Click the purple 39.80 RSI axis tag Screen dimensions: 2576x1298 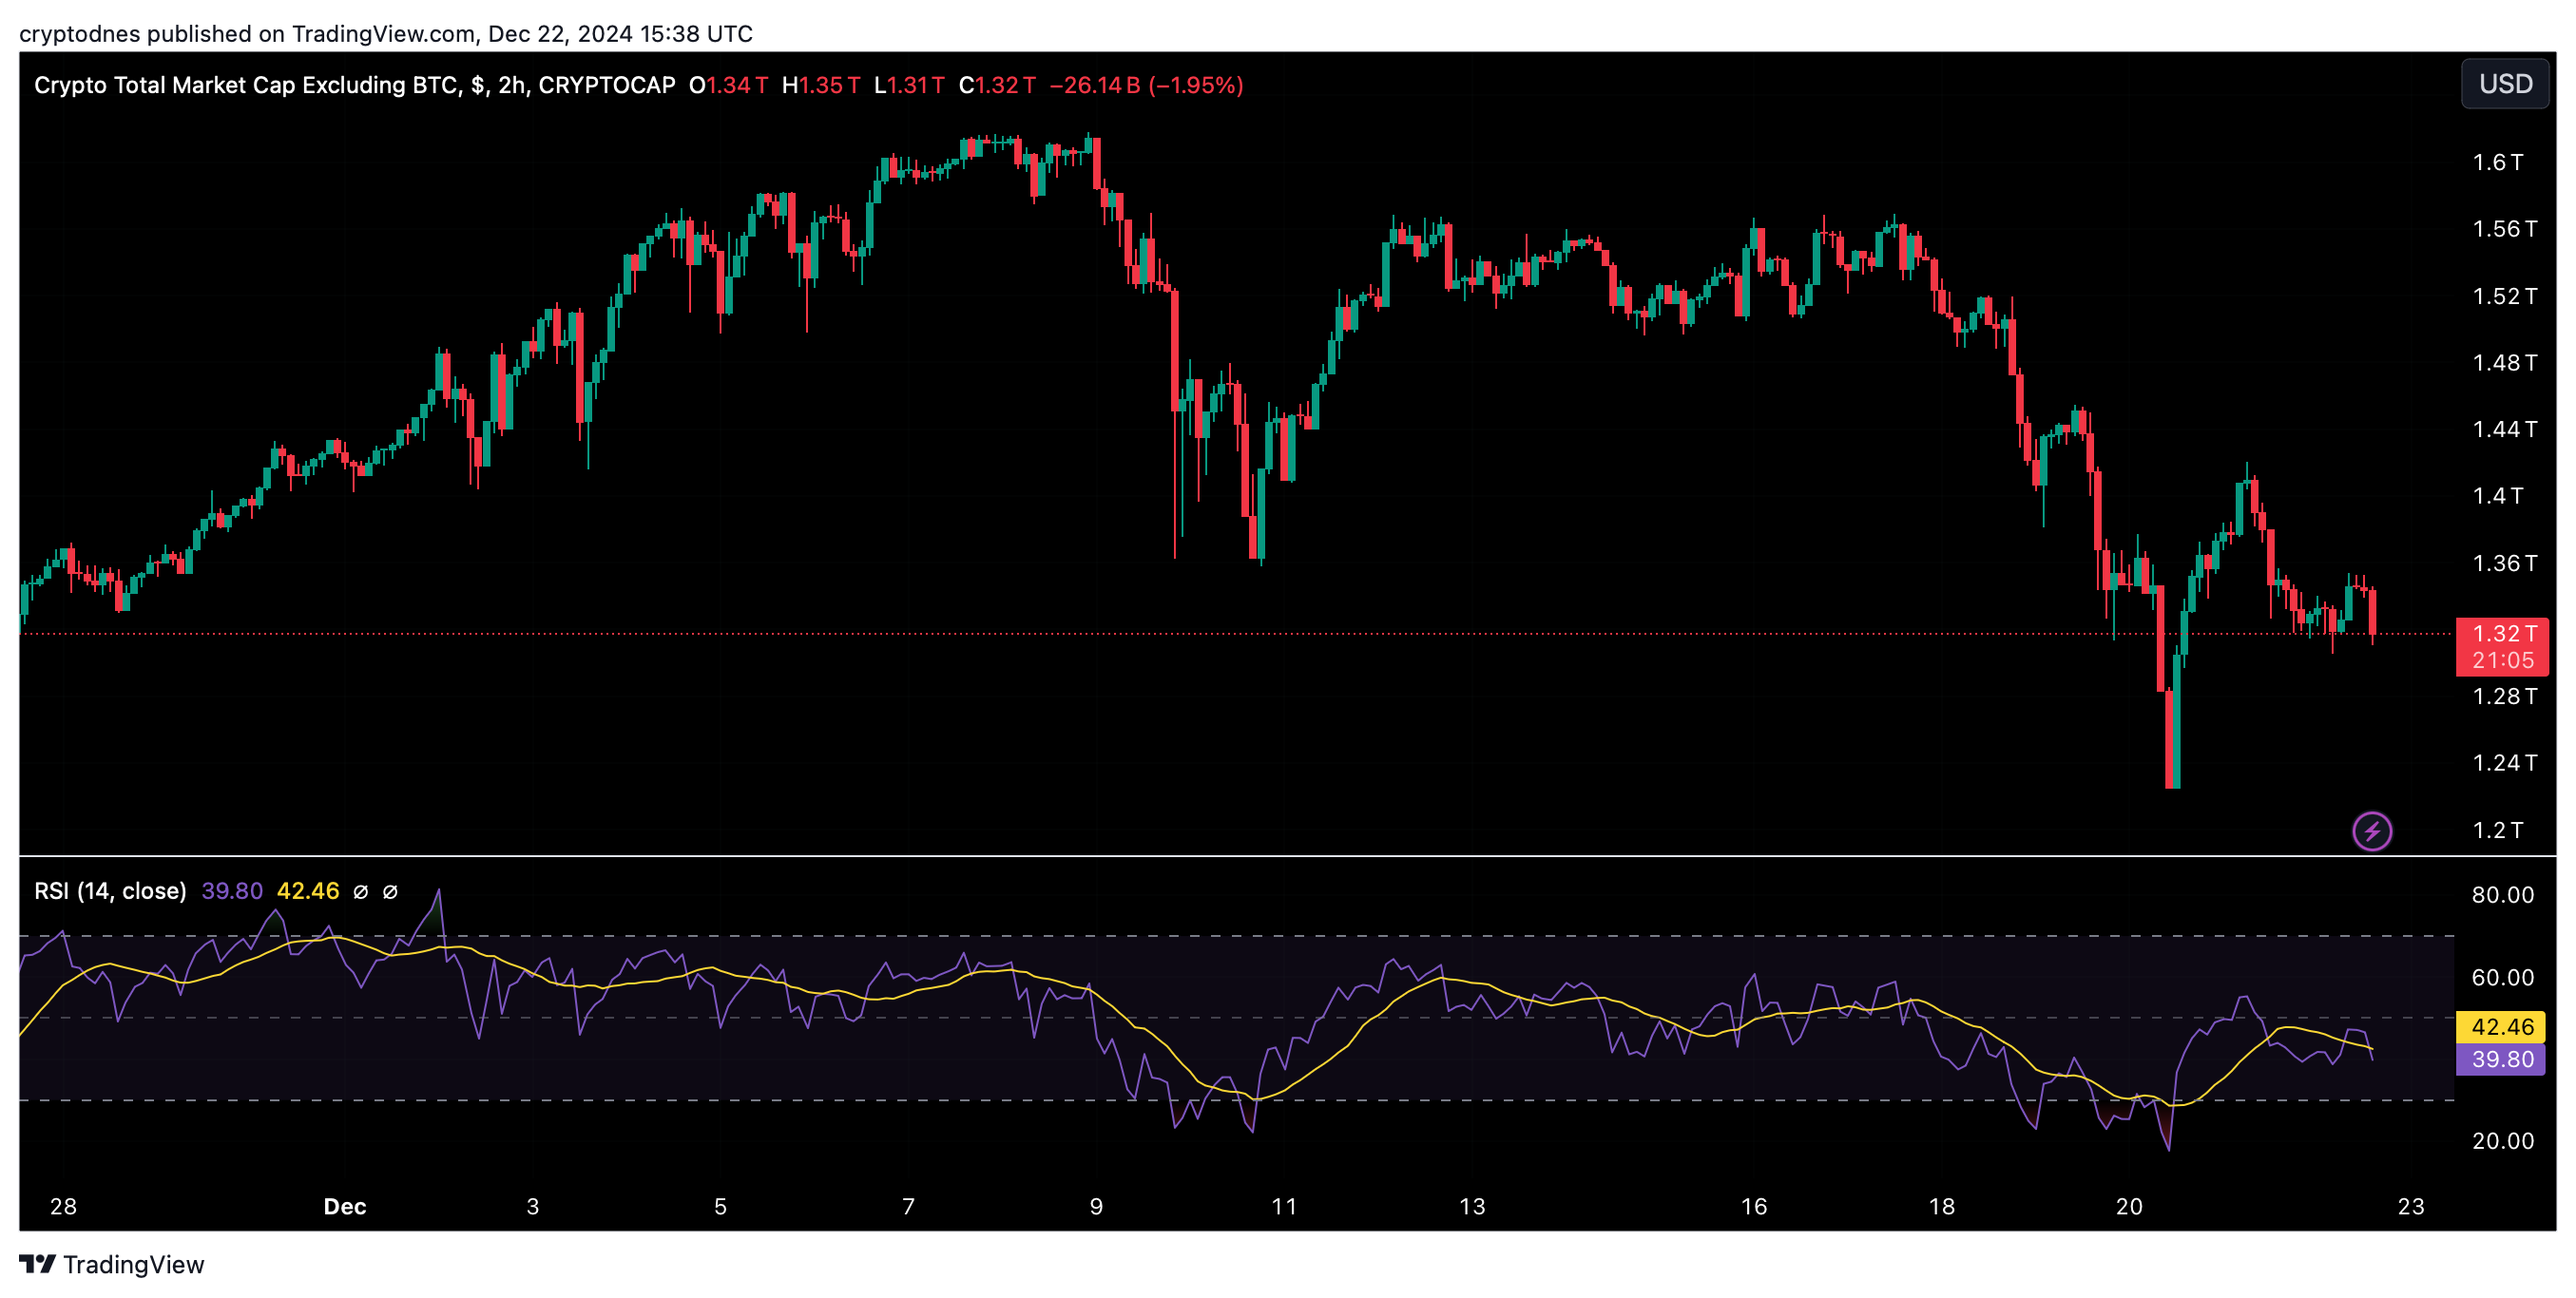pos(2501,1059)
